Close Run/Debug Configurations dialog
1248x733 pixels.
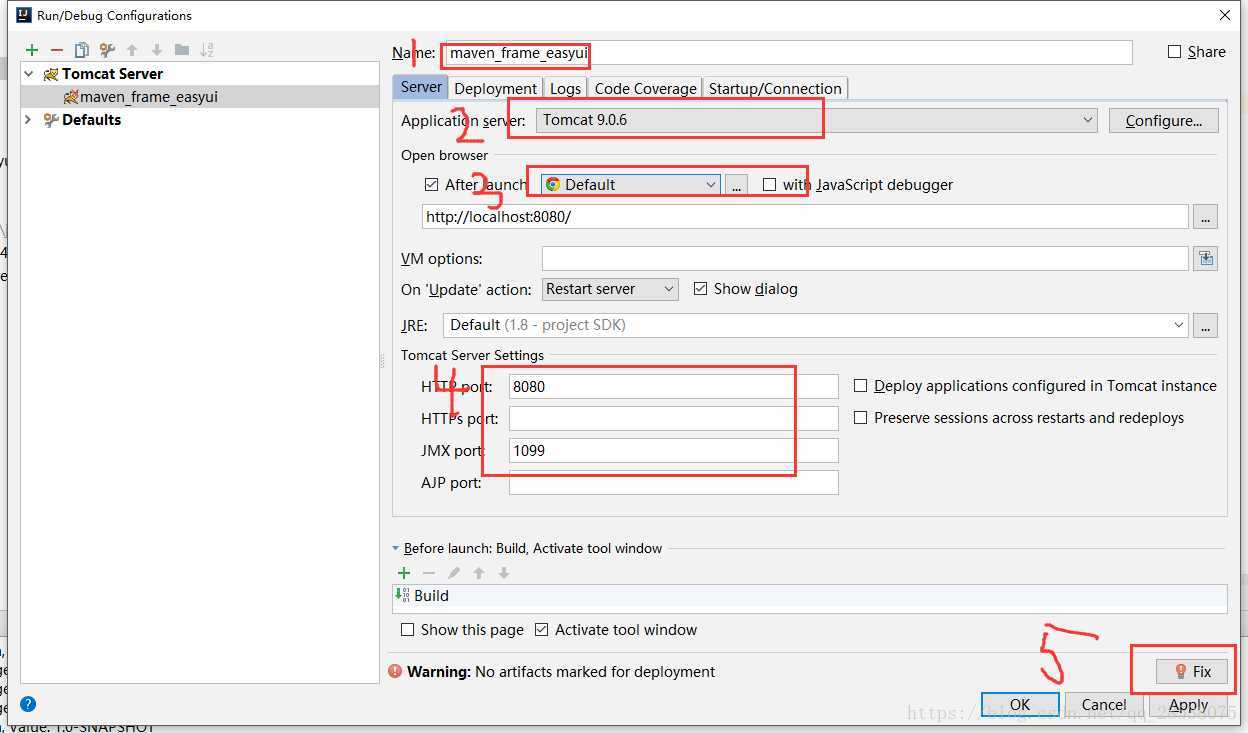click(1225, 15)
